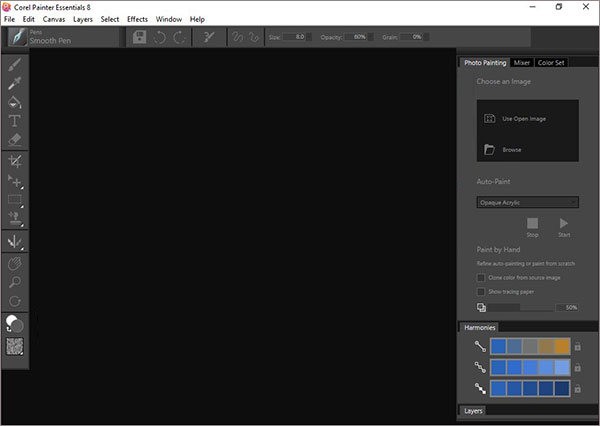Image resolution: width=600 pixels, height=426 pixels.
Task: Open the Canvas menu
Action: click(54, 19)
